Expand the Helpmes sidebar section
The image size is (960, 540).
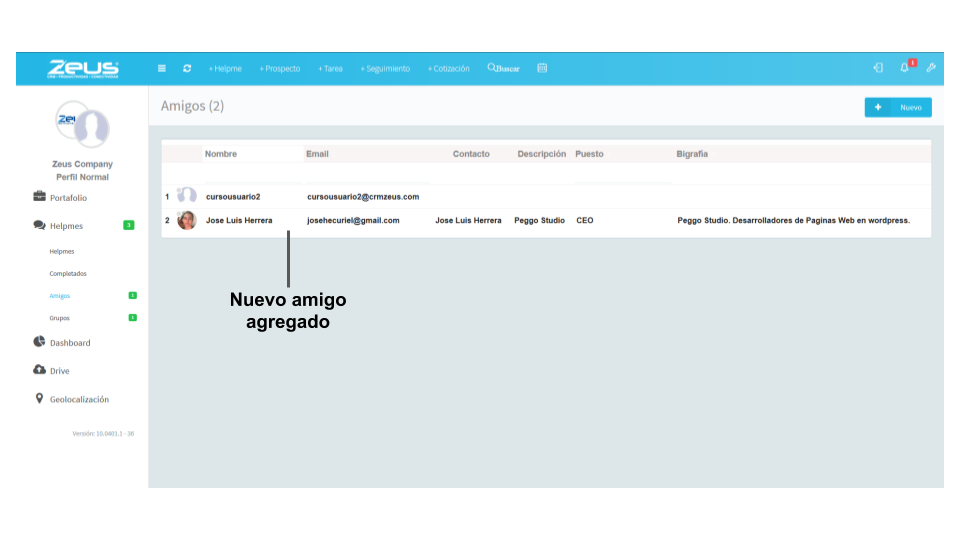[66, 226]
